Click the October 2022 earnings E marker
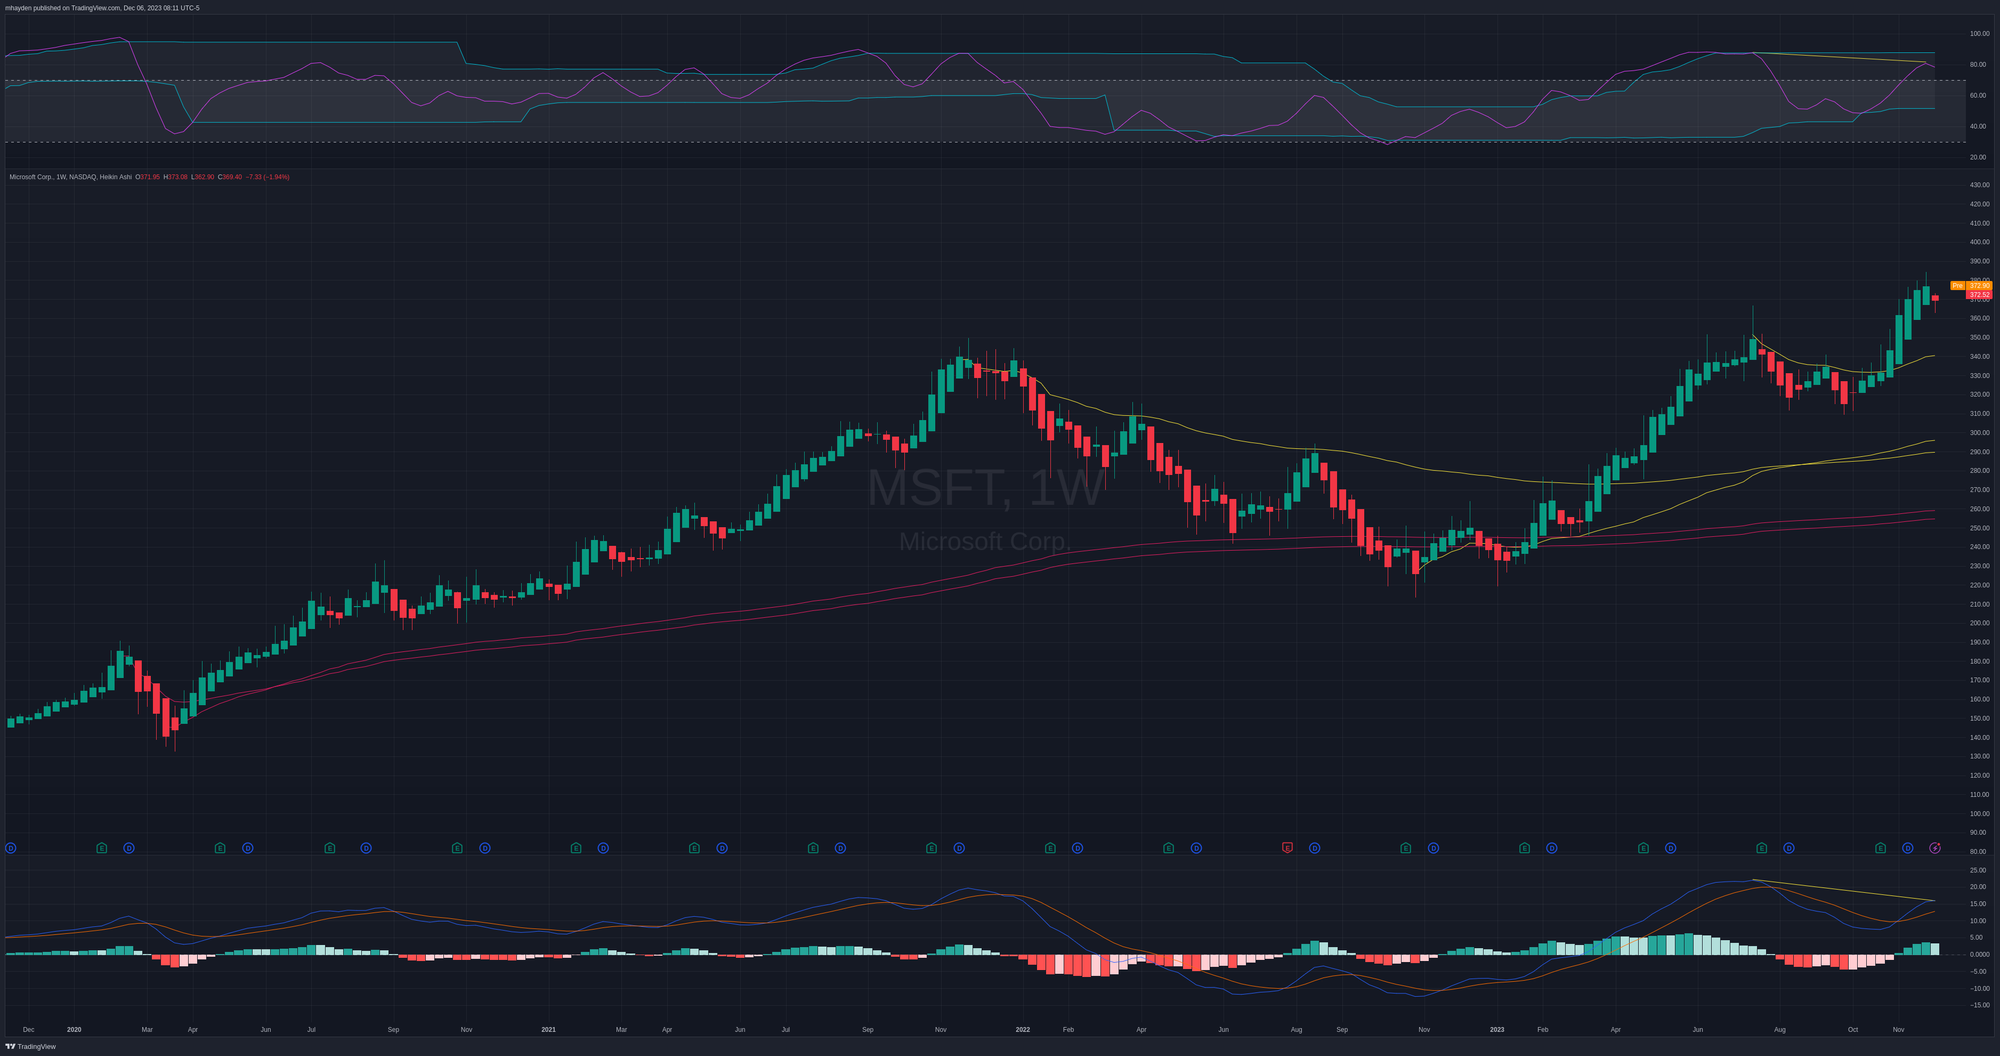 click(x=1406, y=848)
